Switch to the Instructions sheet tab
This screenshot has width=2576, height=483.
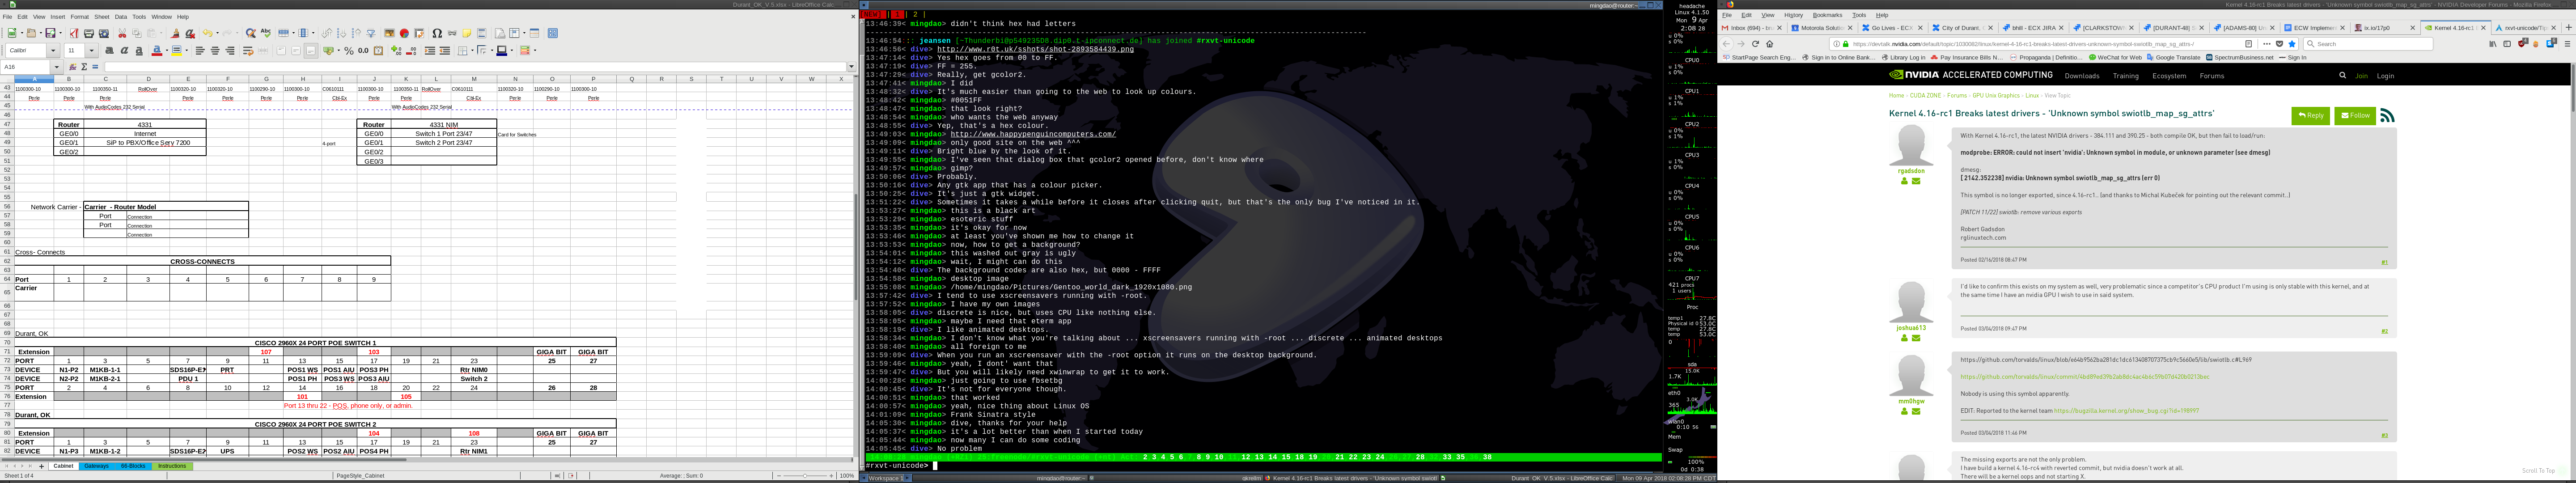(172, 466)
